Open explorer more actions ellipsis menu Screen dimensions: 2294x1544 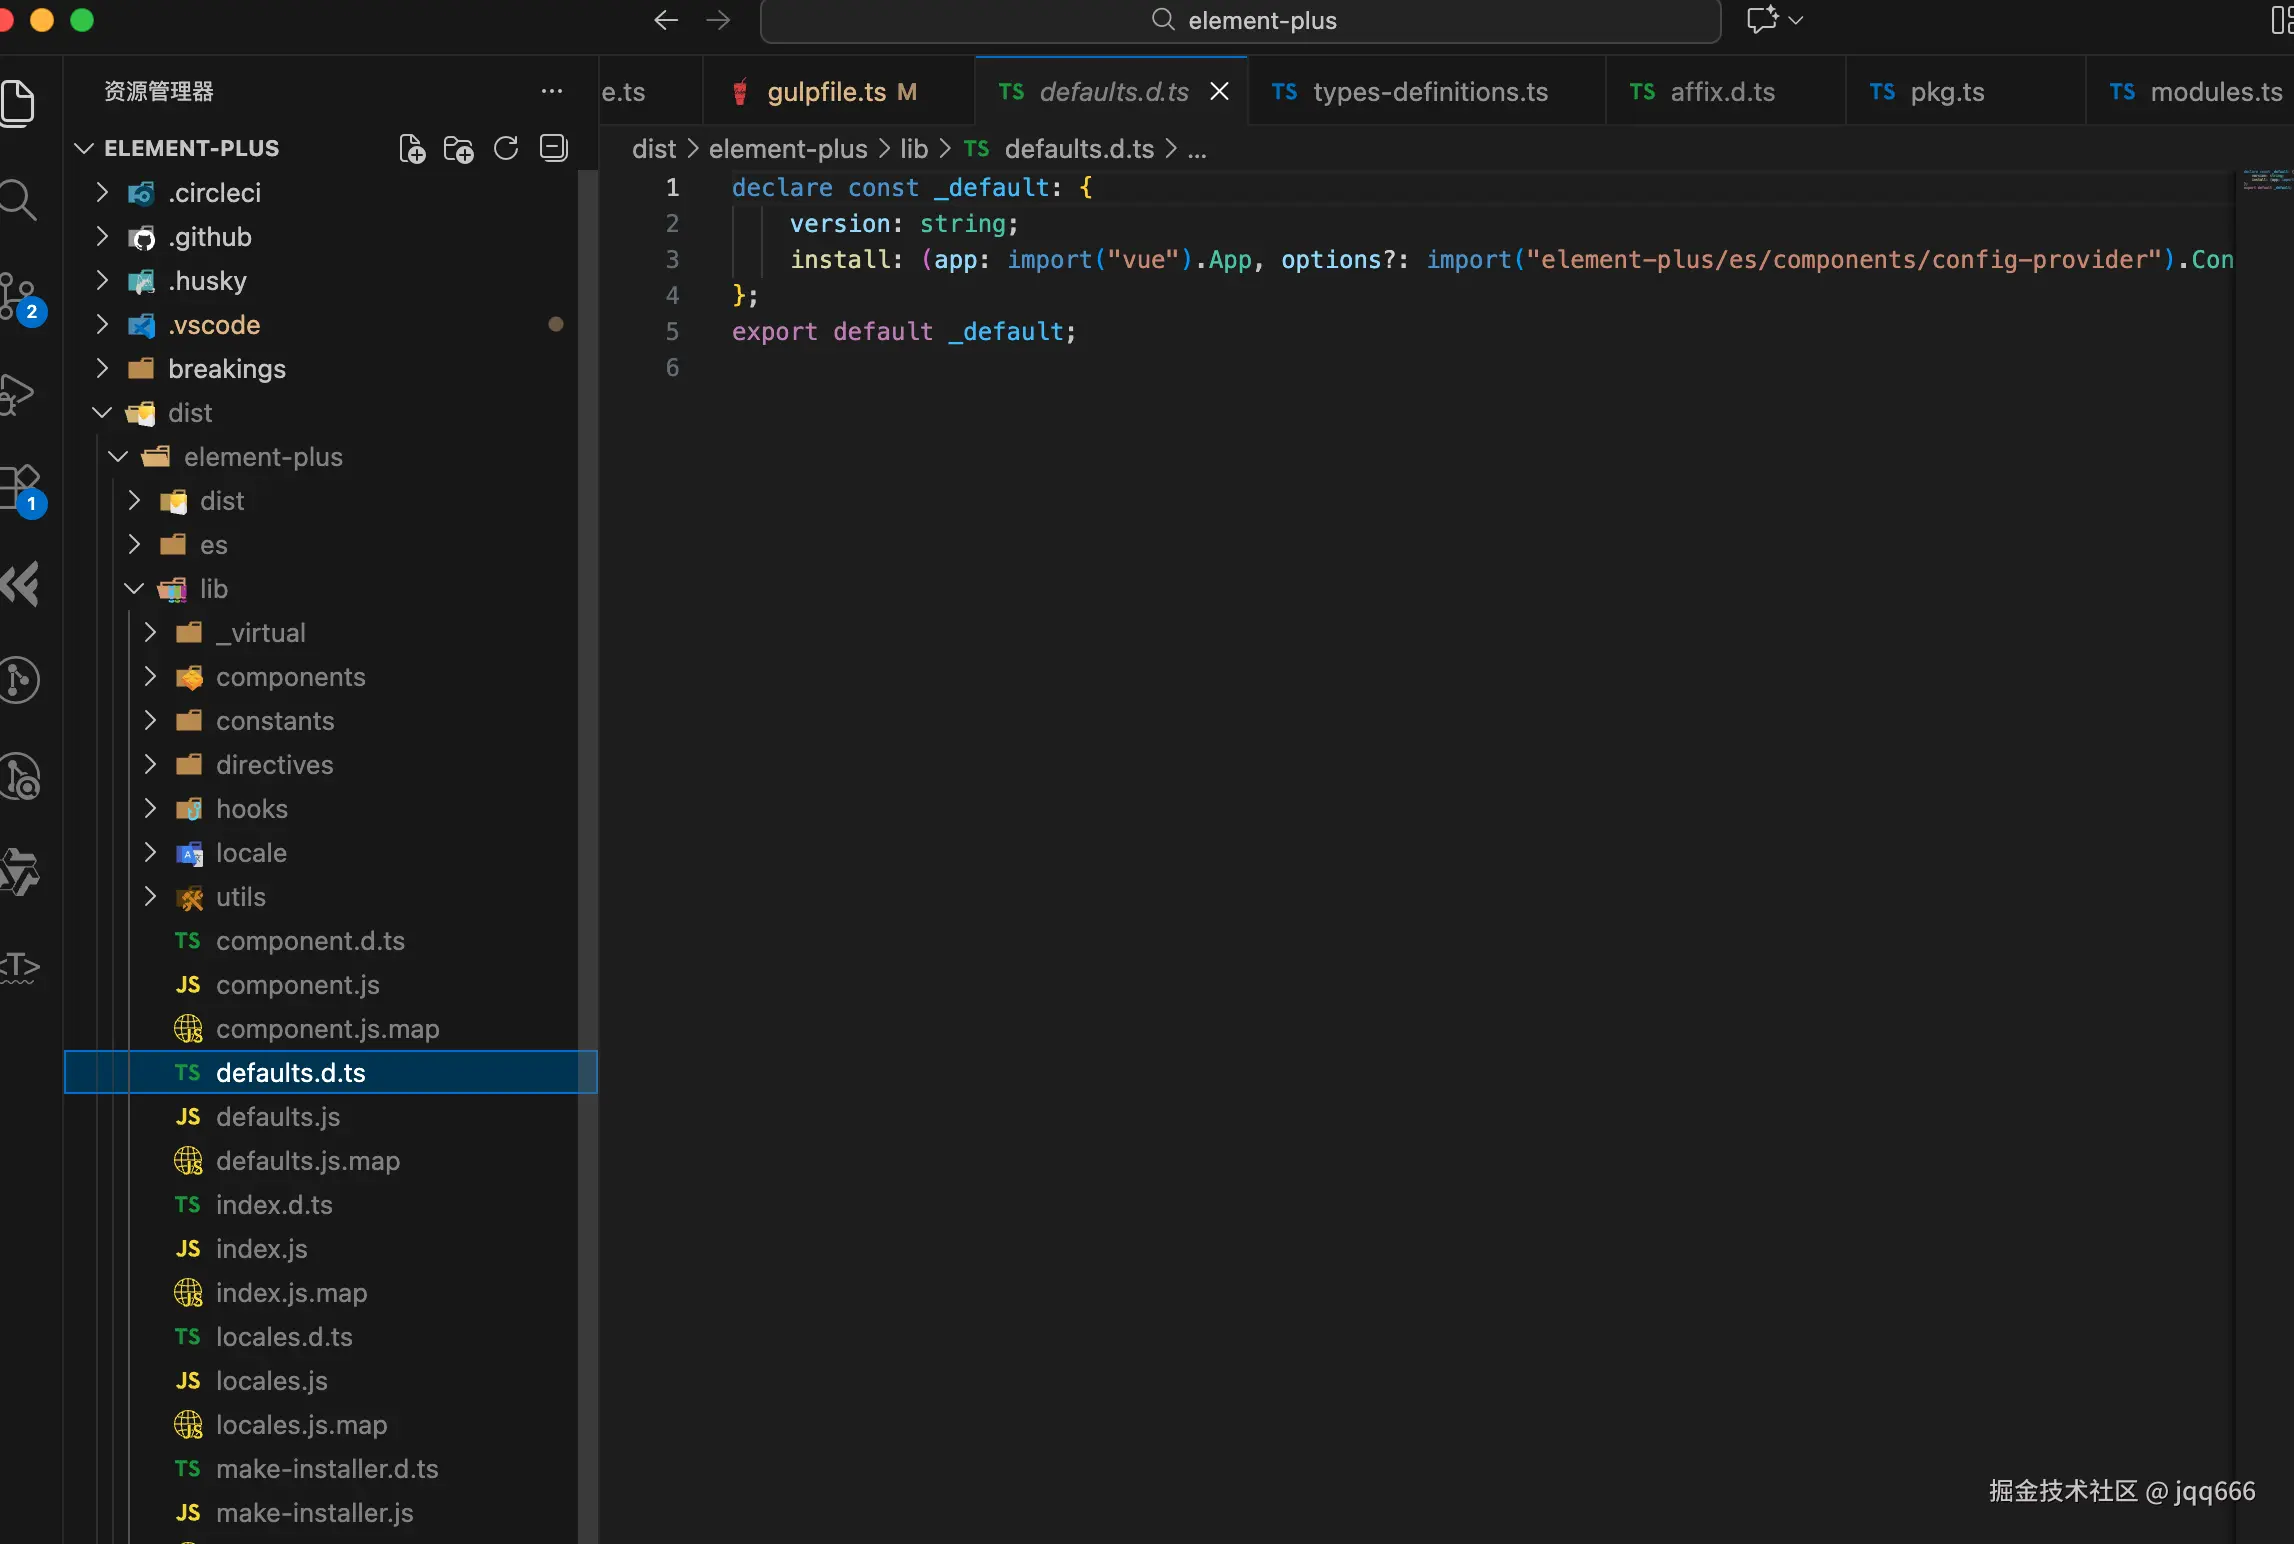click(x=552, y=91)
